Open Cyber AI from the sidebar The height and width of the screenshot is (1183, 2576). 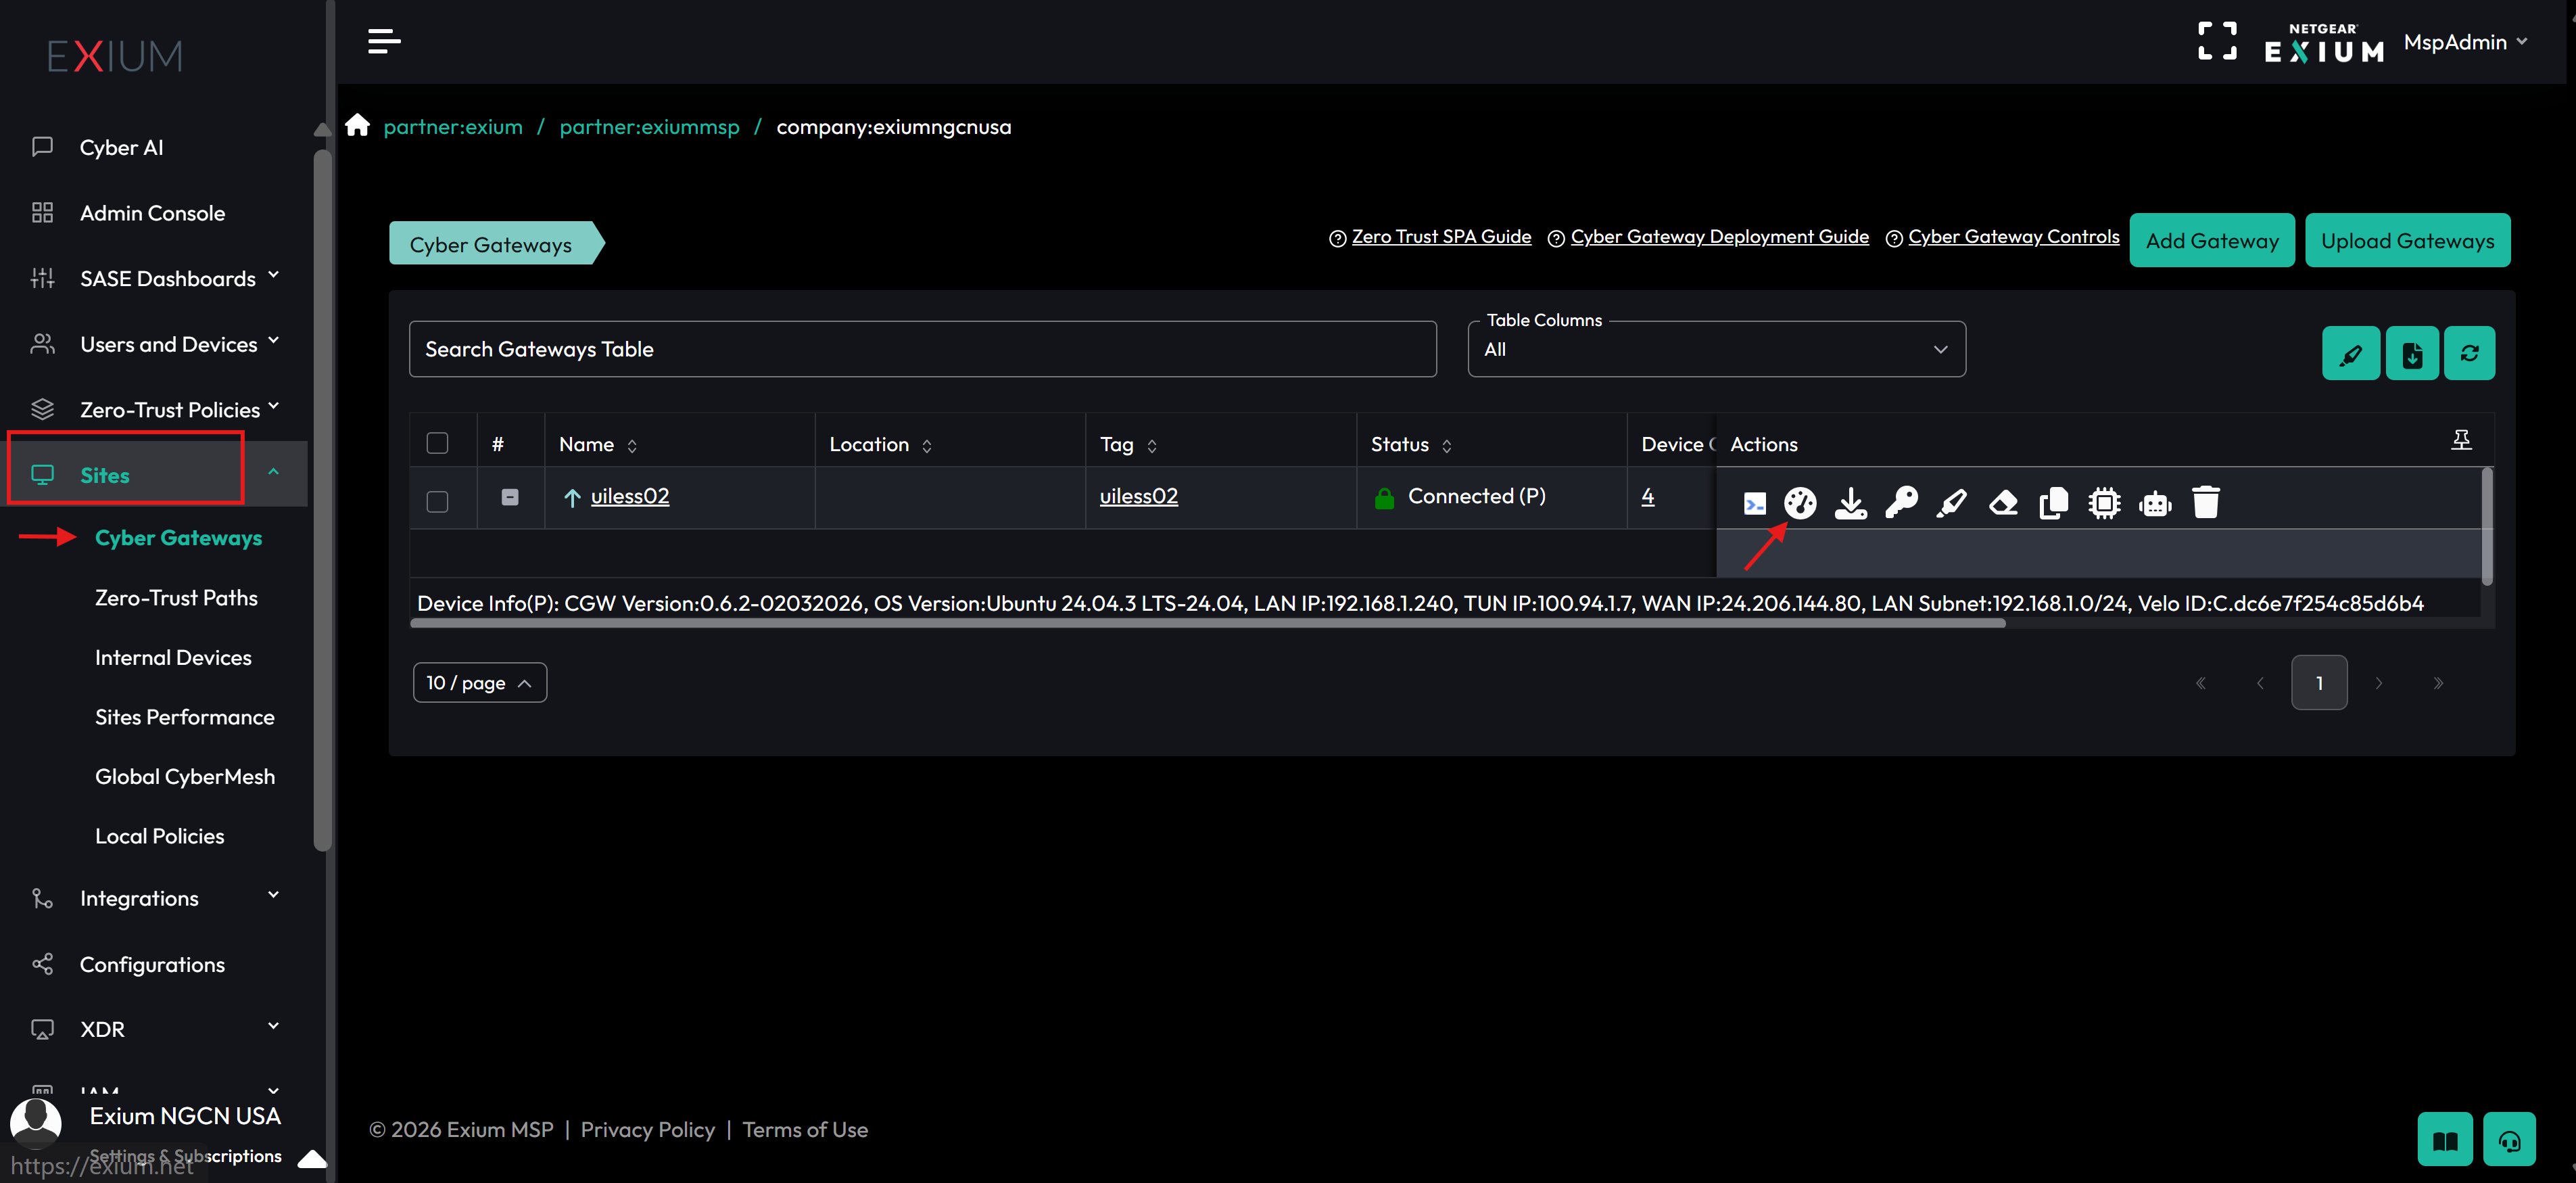click(121, 147)
